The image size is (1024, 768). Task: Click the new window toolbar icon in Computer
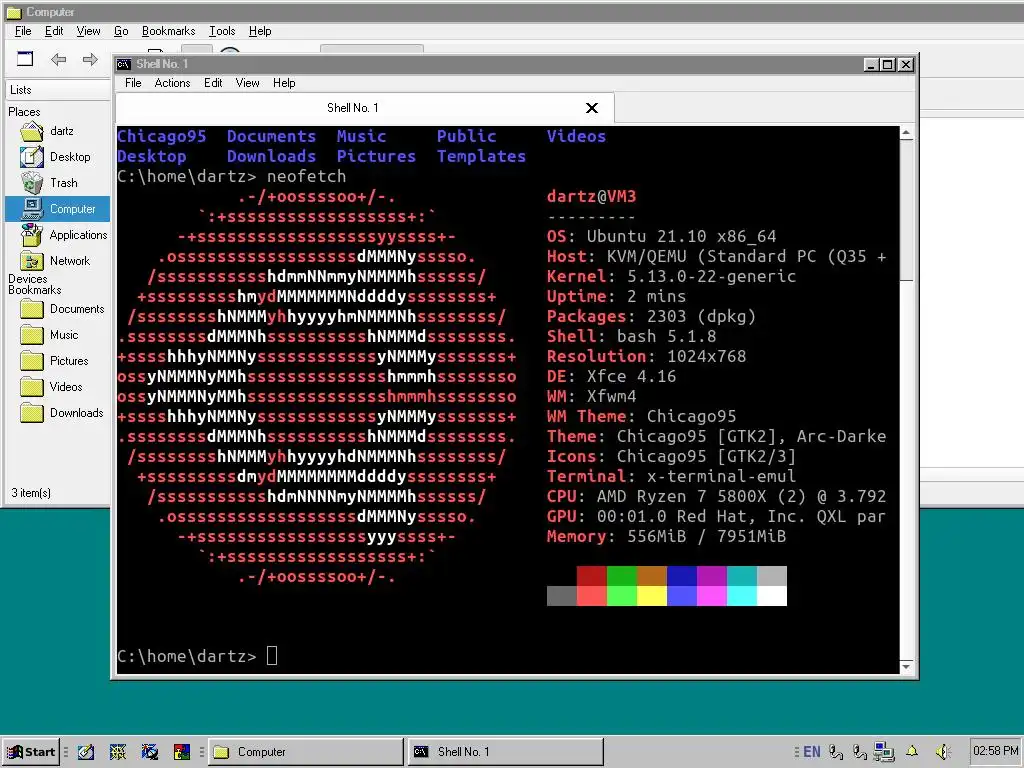pos(25,59)
